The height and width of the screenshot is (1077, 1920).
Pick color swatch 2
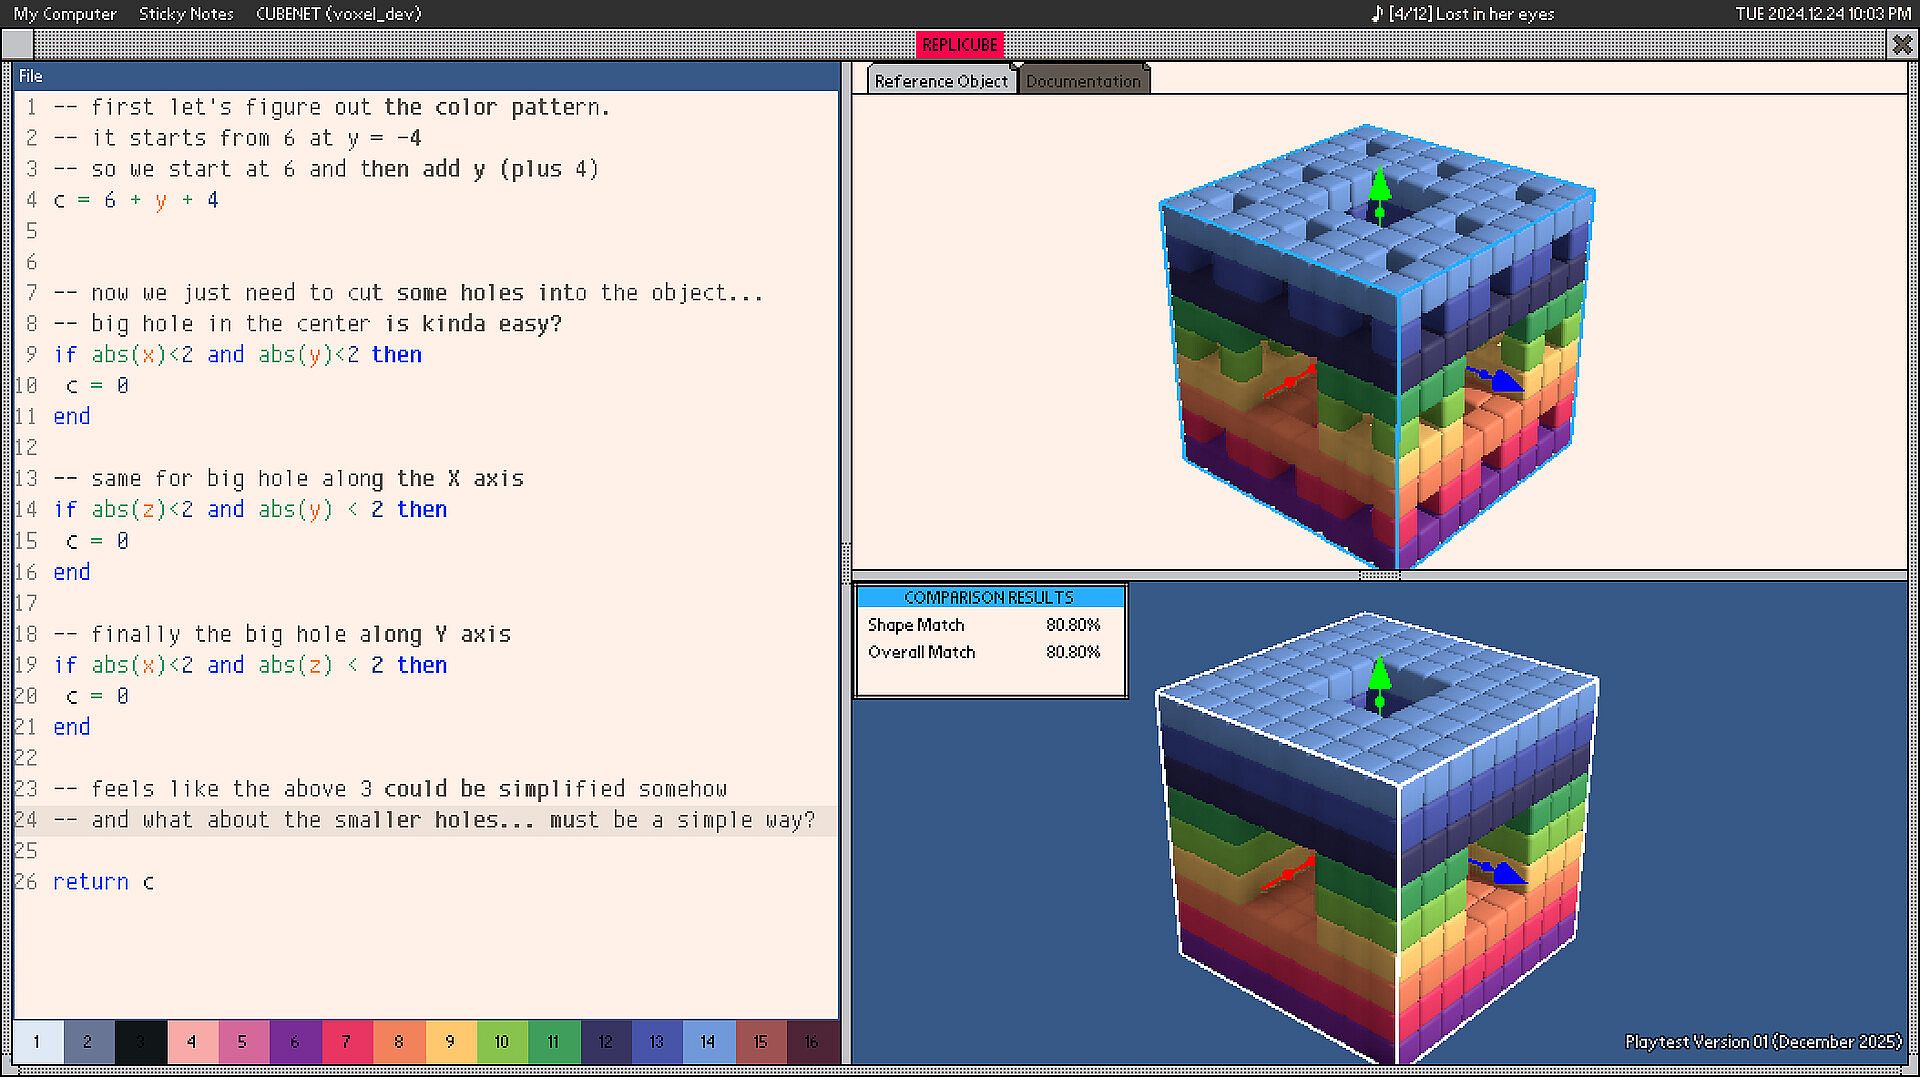[89, 1042]
